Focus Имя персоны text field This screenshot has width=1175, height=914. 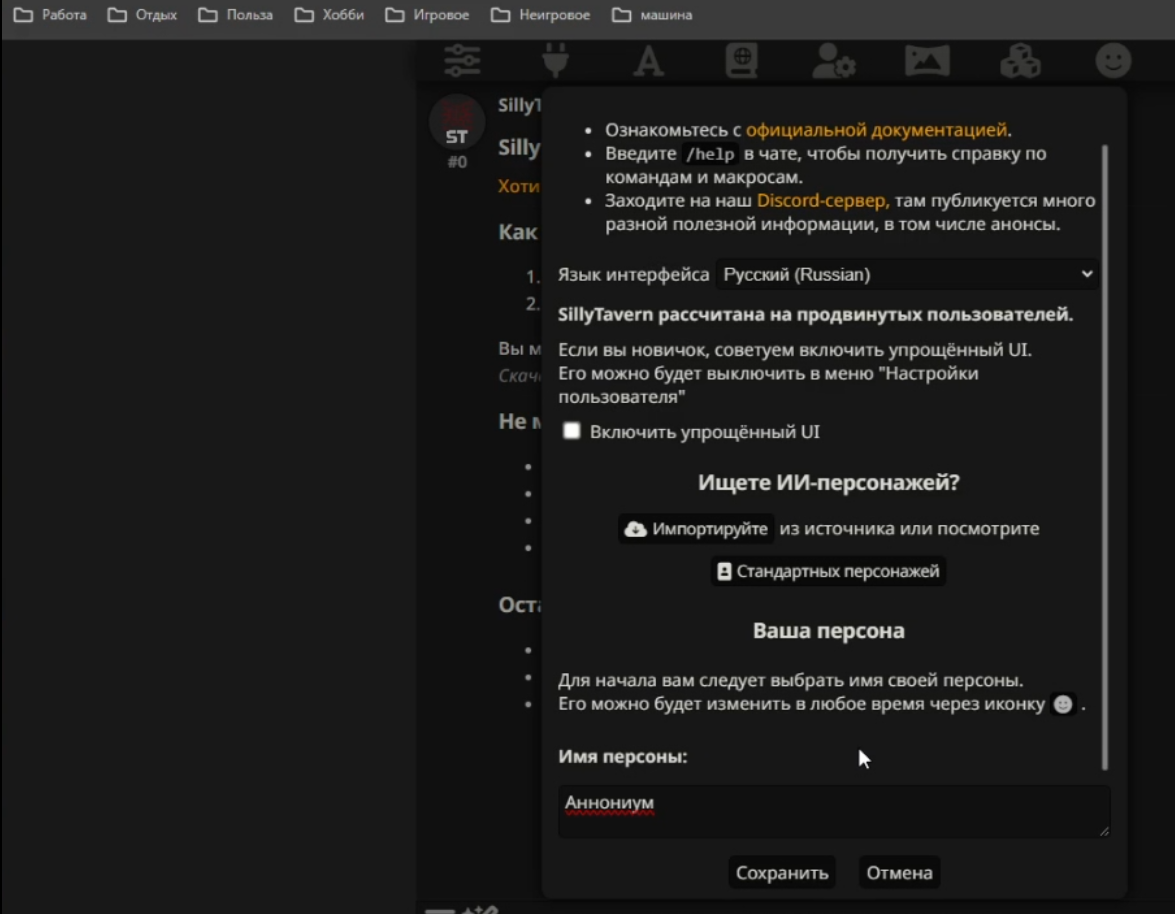(x=833, y=811)
